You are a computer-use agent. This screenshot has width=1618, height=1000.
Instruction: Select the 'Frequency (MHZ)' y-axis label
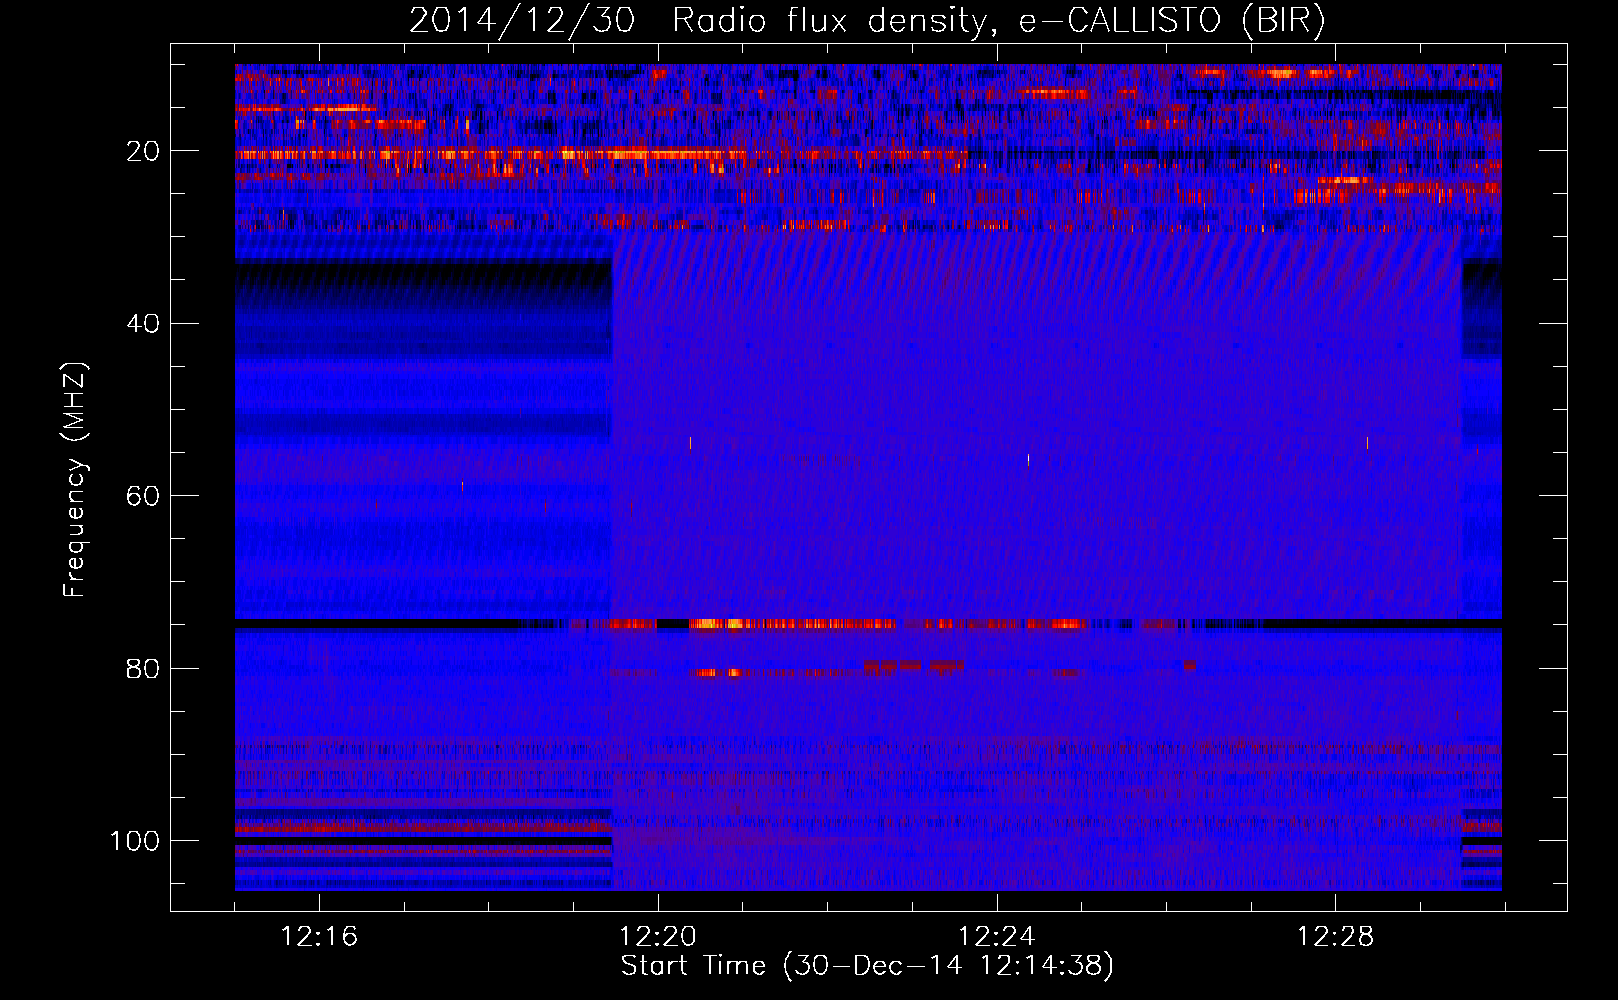[75, 480]
